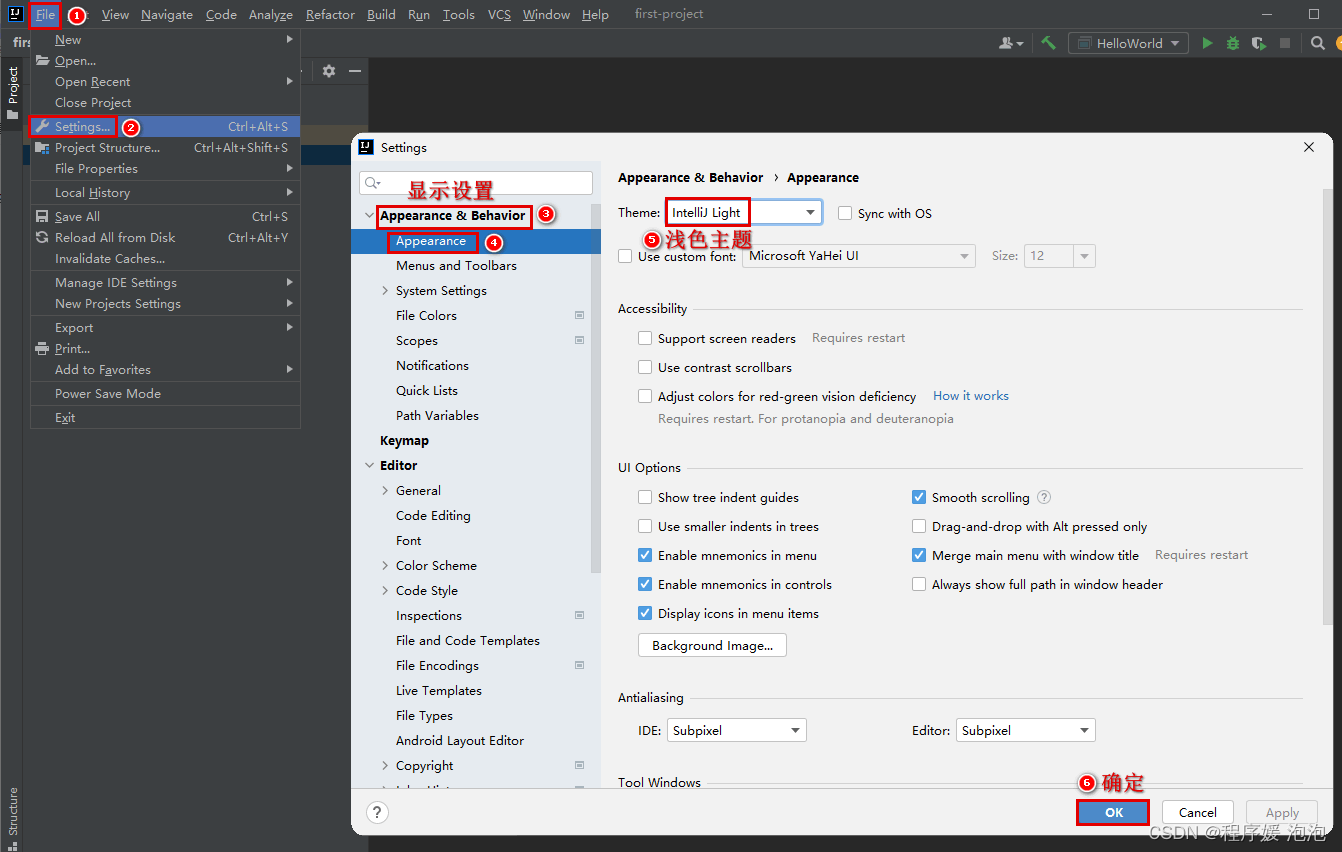Close the Settings dialog

pyautogui.click(x=1309, y=147)
